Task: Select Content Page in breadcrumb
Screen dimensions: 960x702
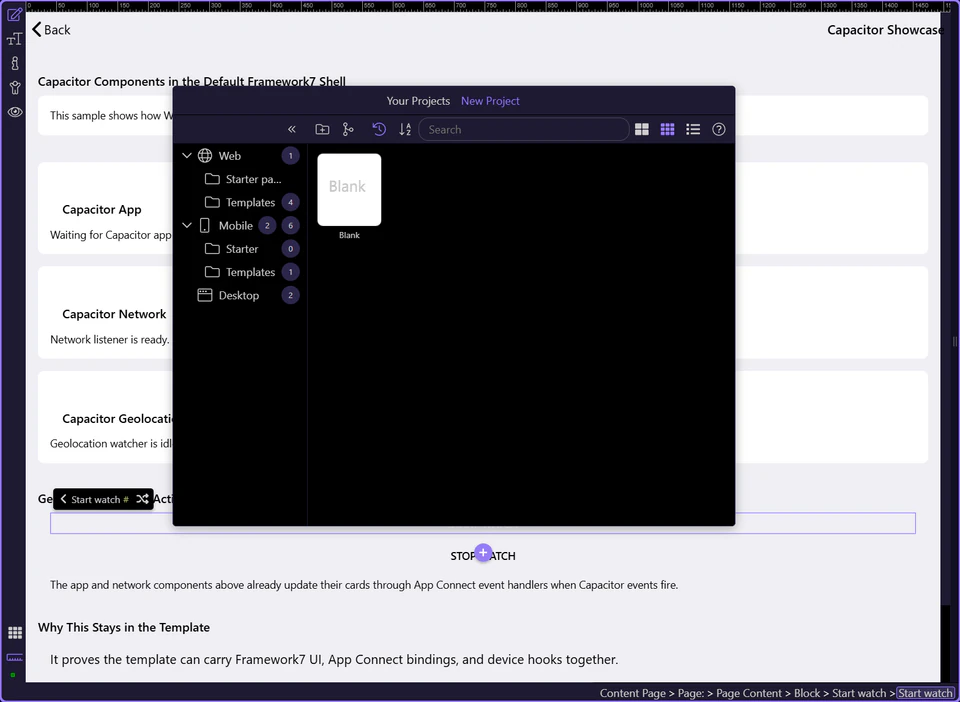Action: click(632, 693)
